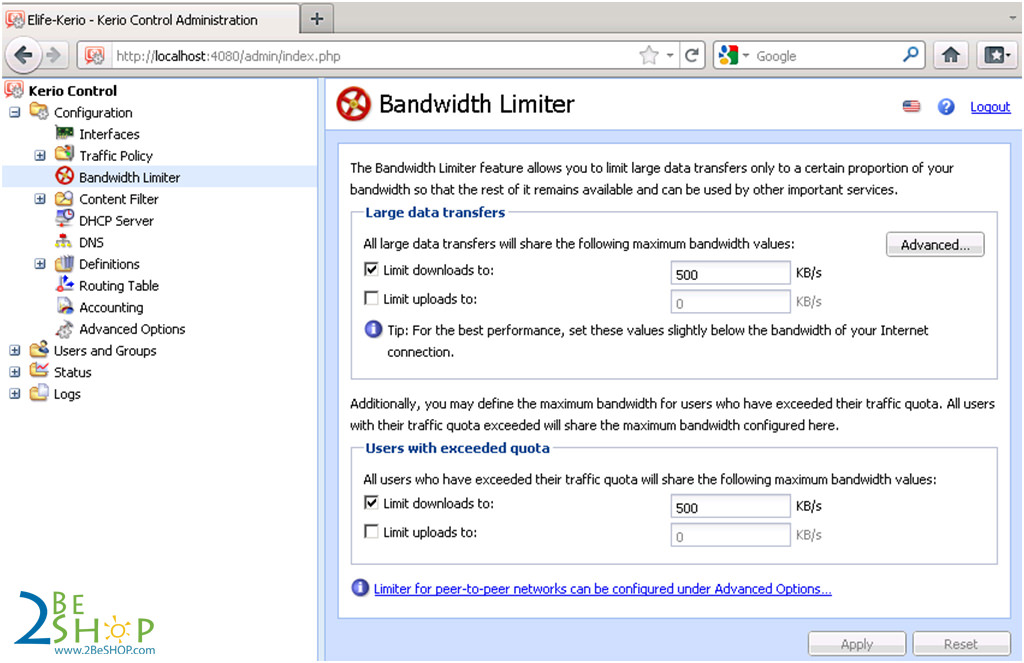Click the exceeded quota download limit field
This screenshot has width=1024, height=663.
click(730, 506)
